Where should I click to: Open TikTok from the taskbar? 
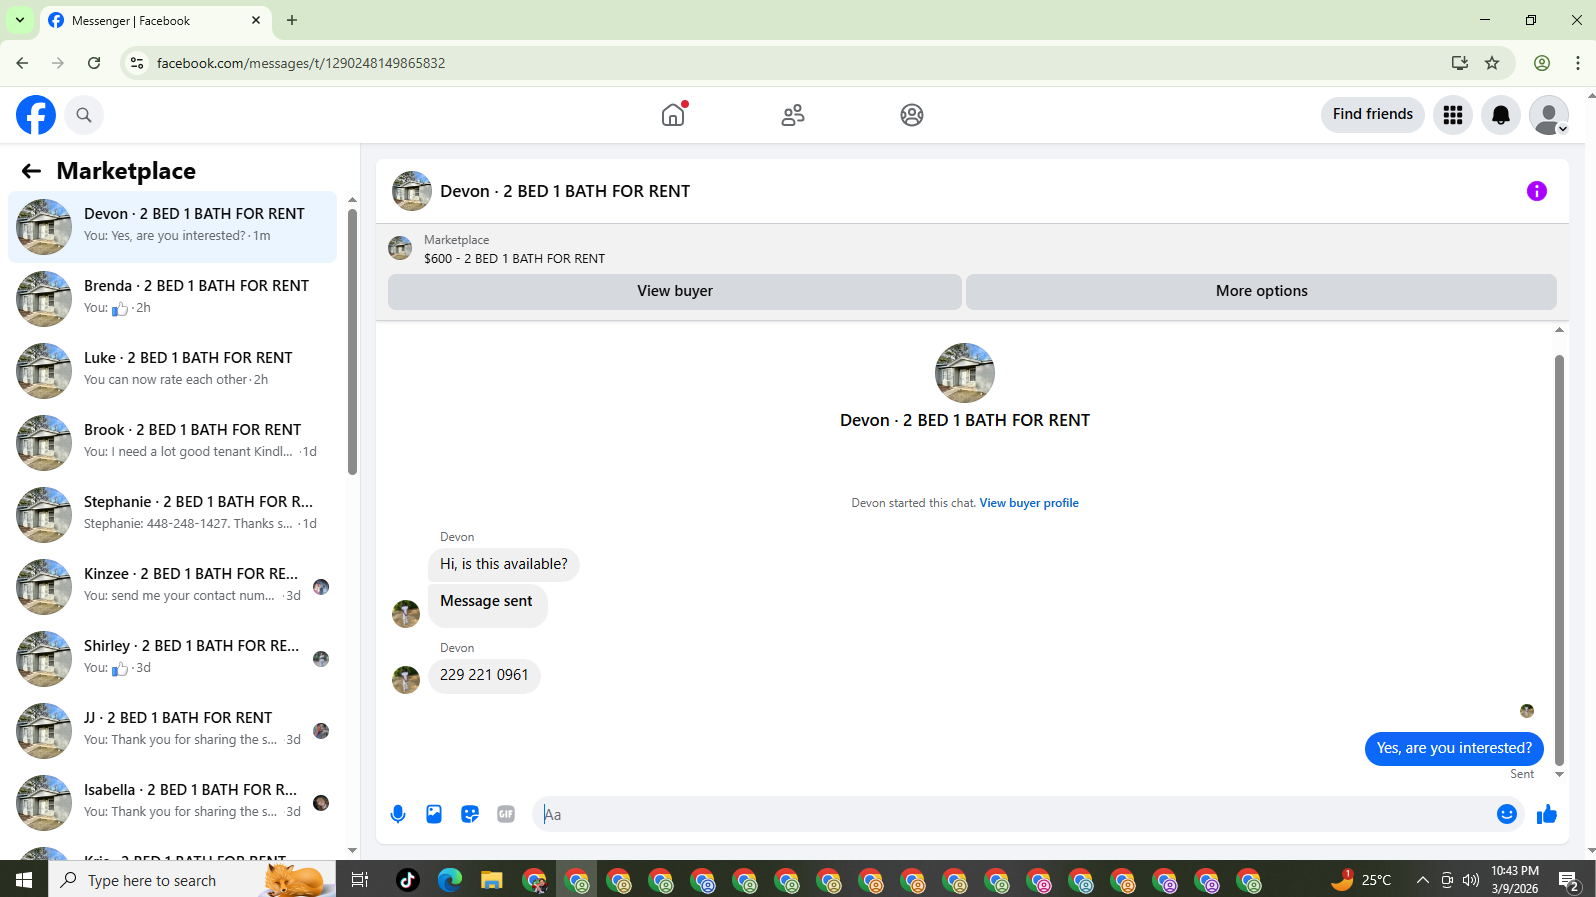click(408, 880)
